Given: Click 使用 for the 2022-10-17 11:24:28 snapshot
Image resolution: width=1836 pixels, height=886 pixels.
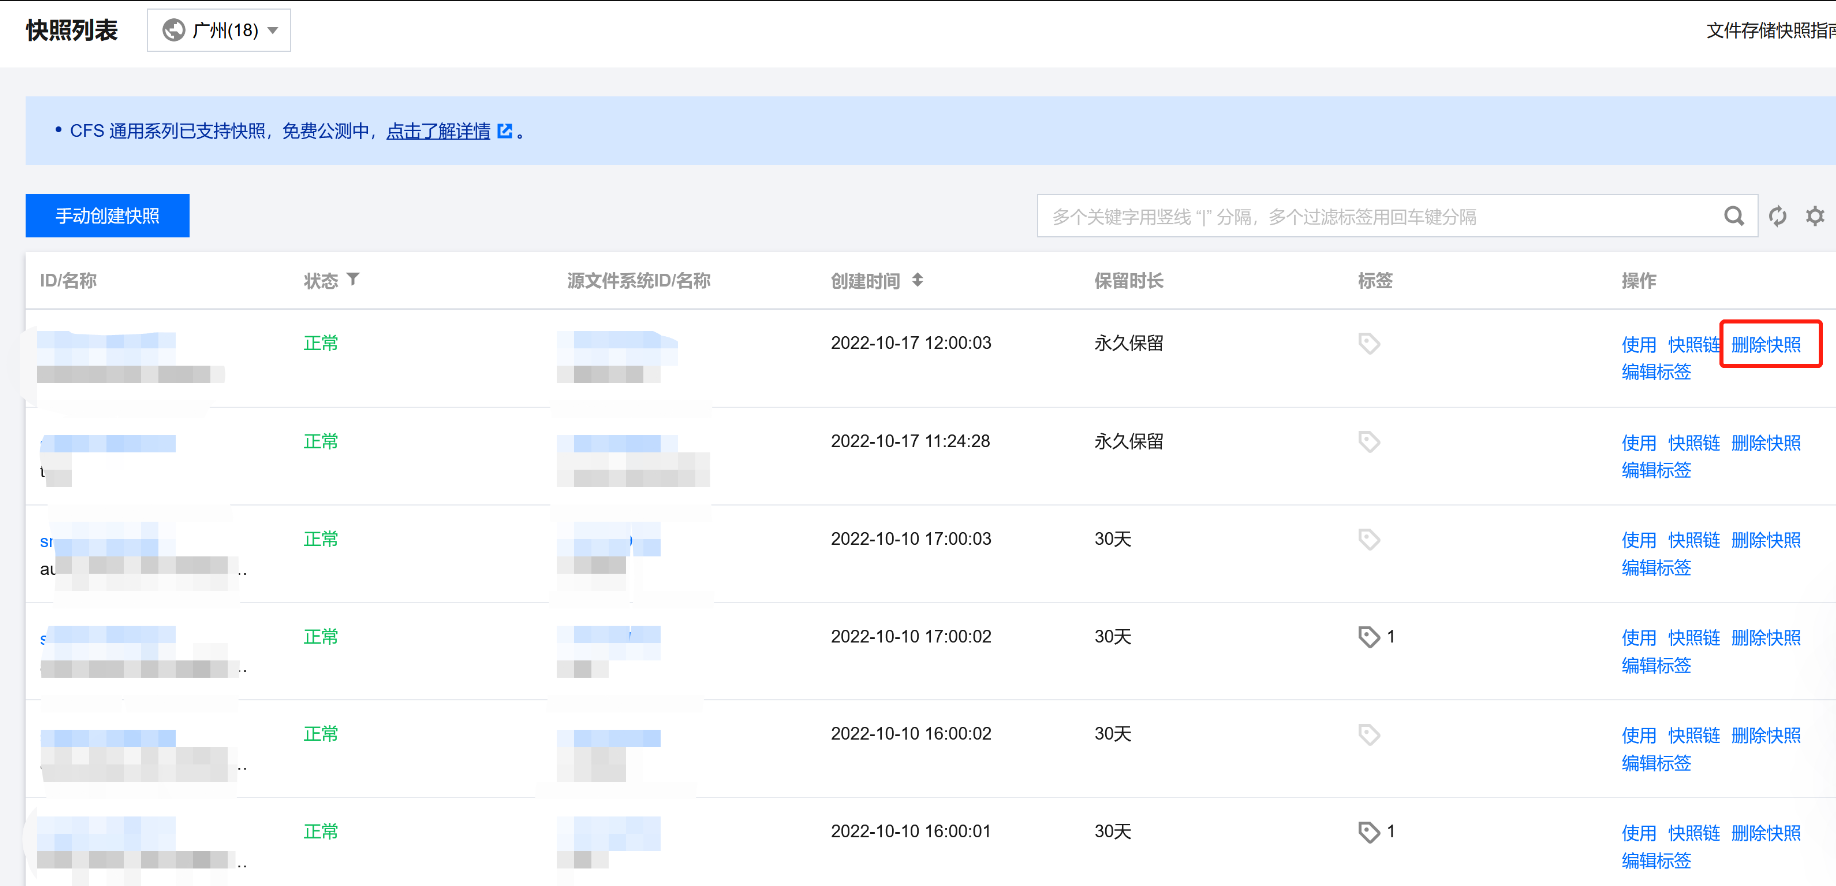Looking at the screenshot, I should pos(1639,443).
